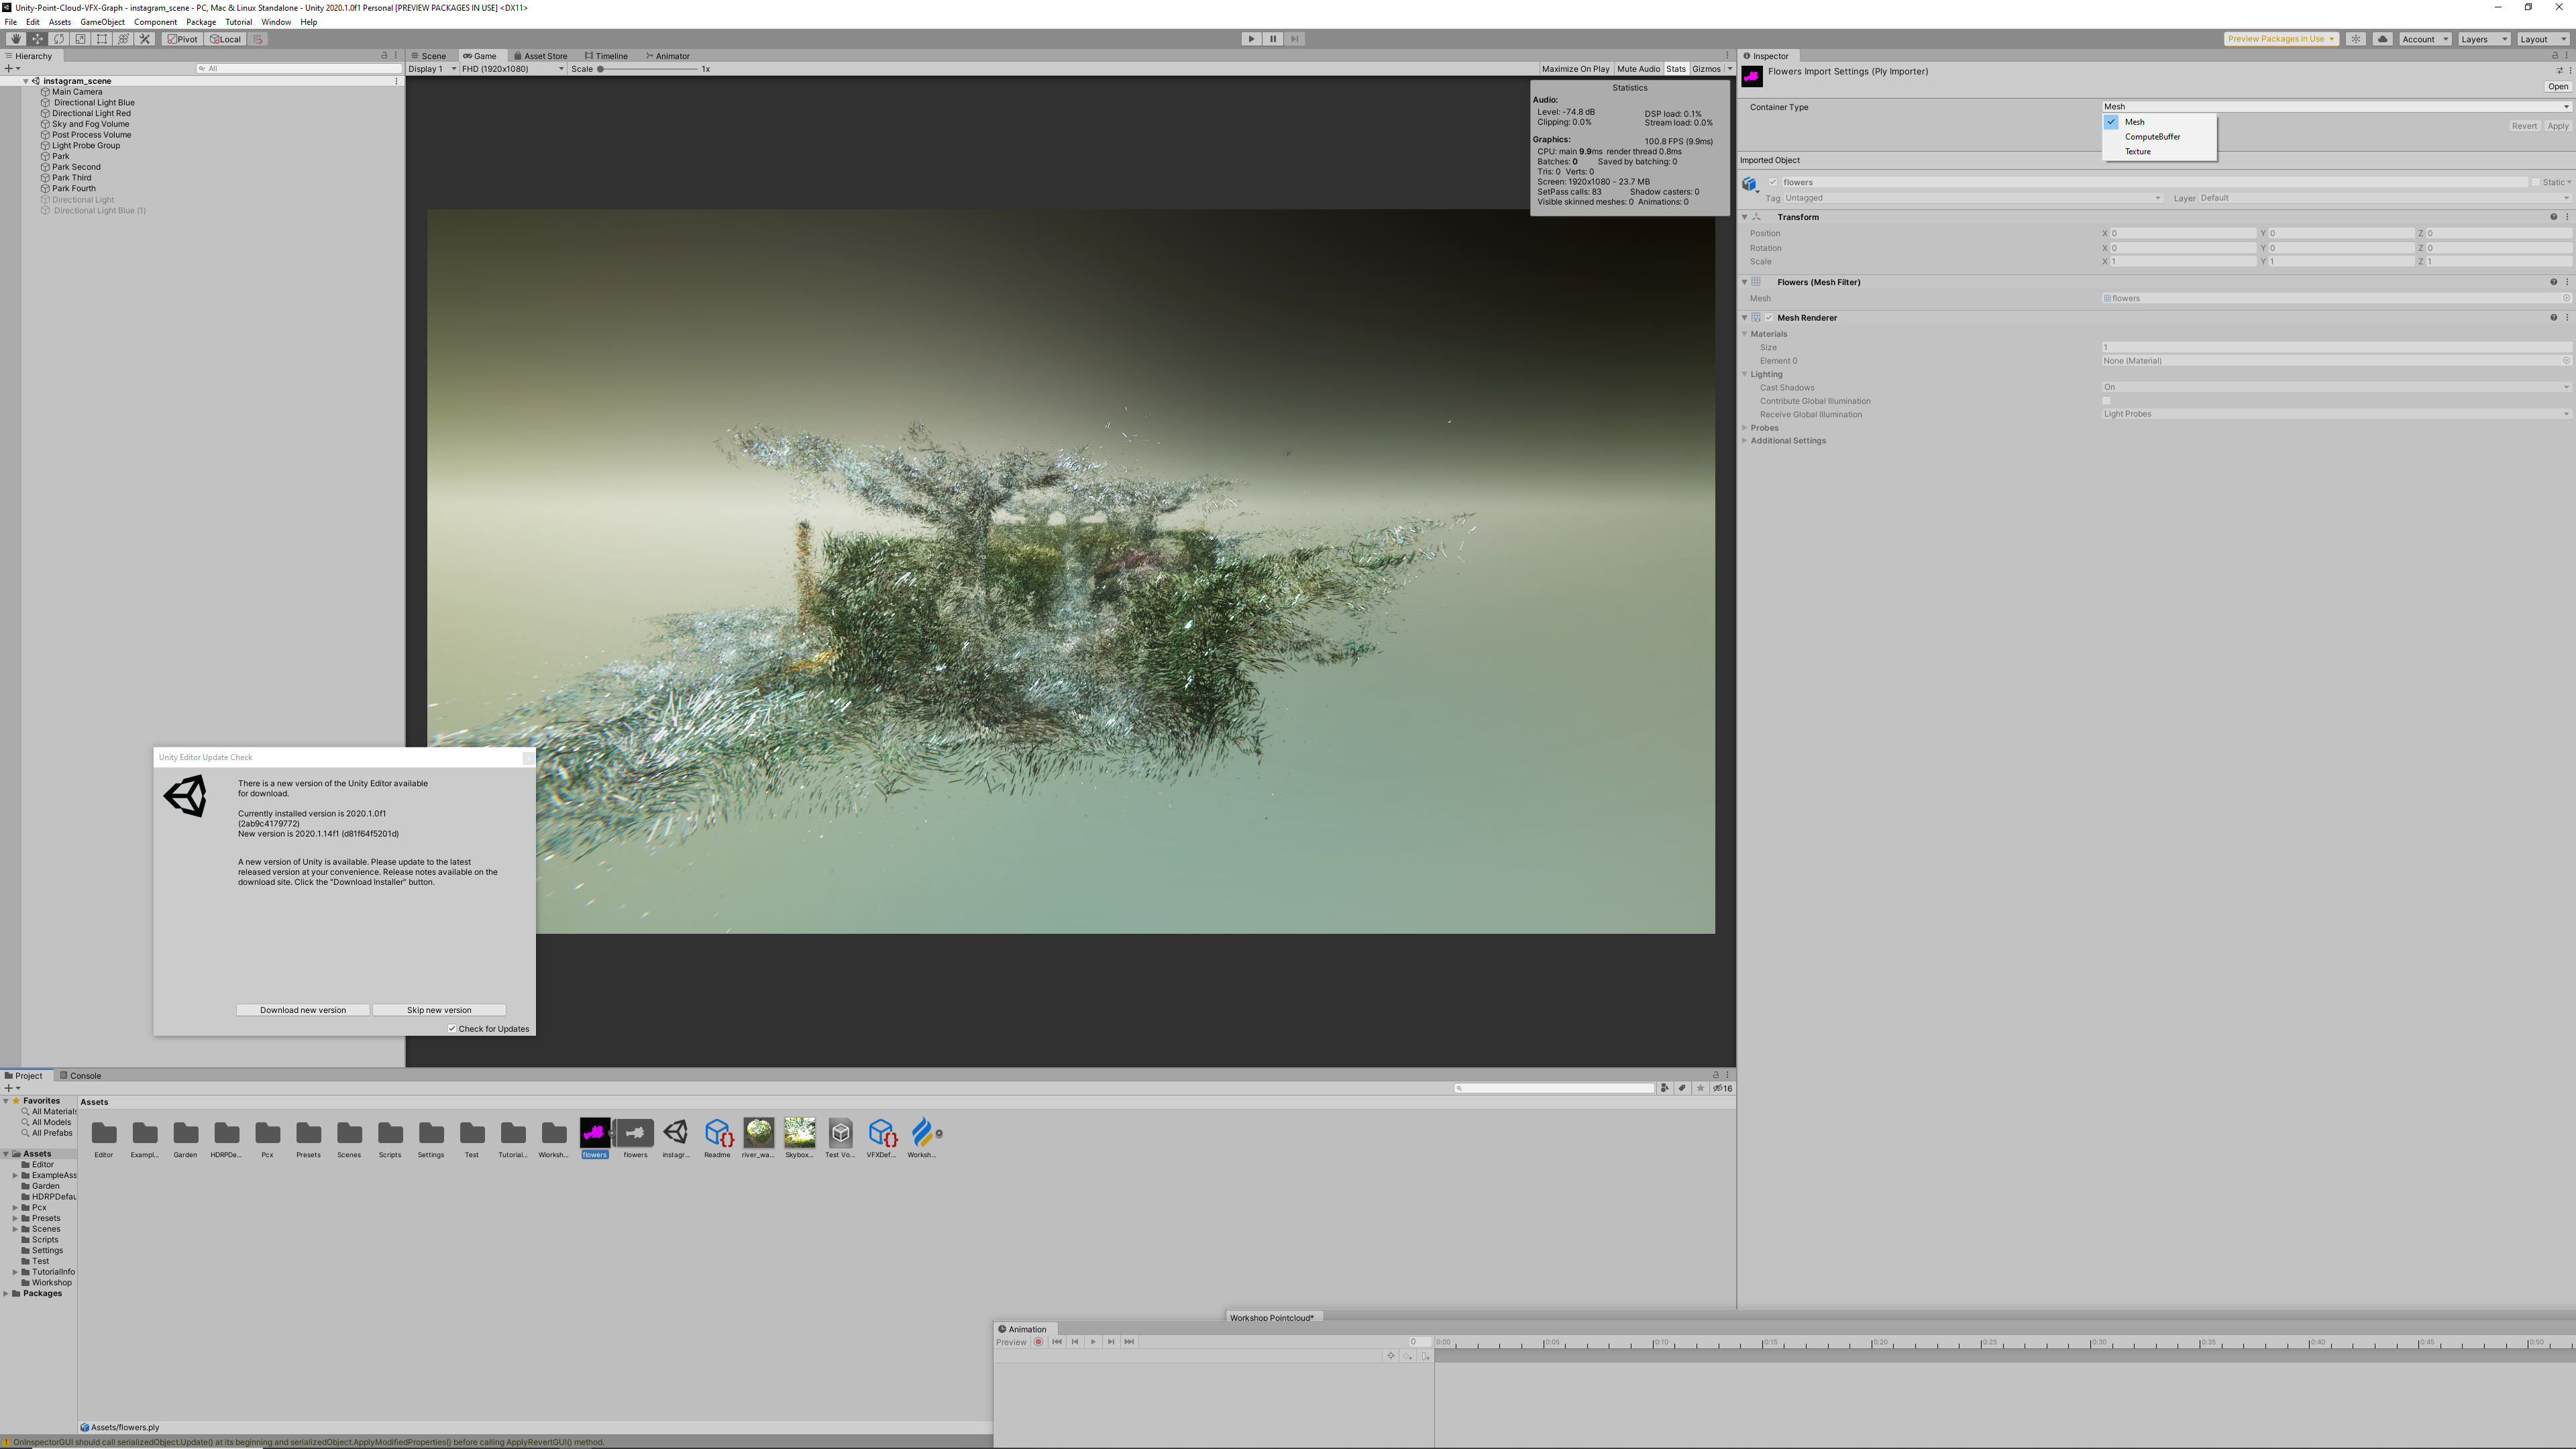Play the animation clip
This screenshot has height=1449, width=2576.
click(1093, 1342)
